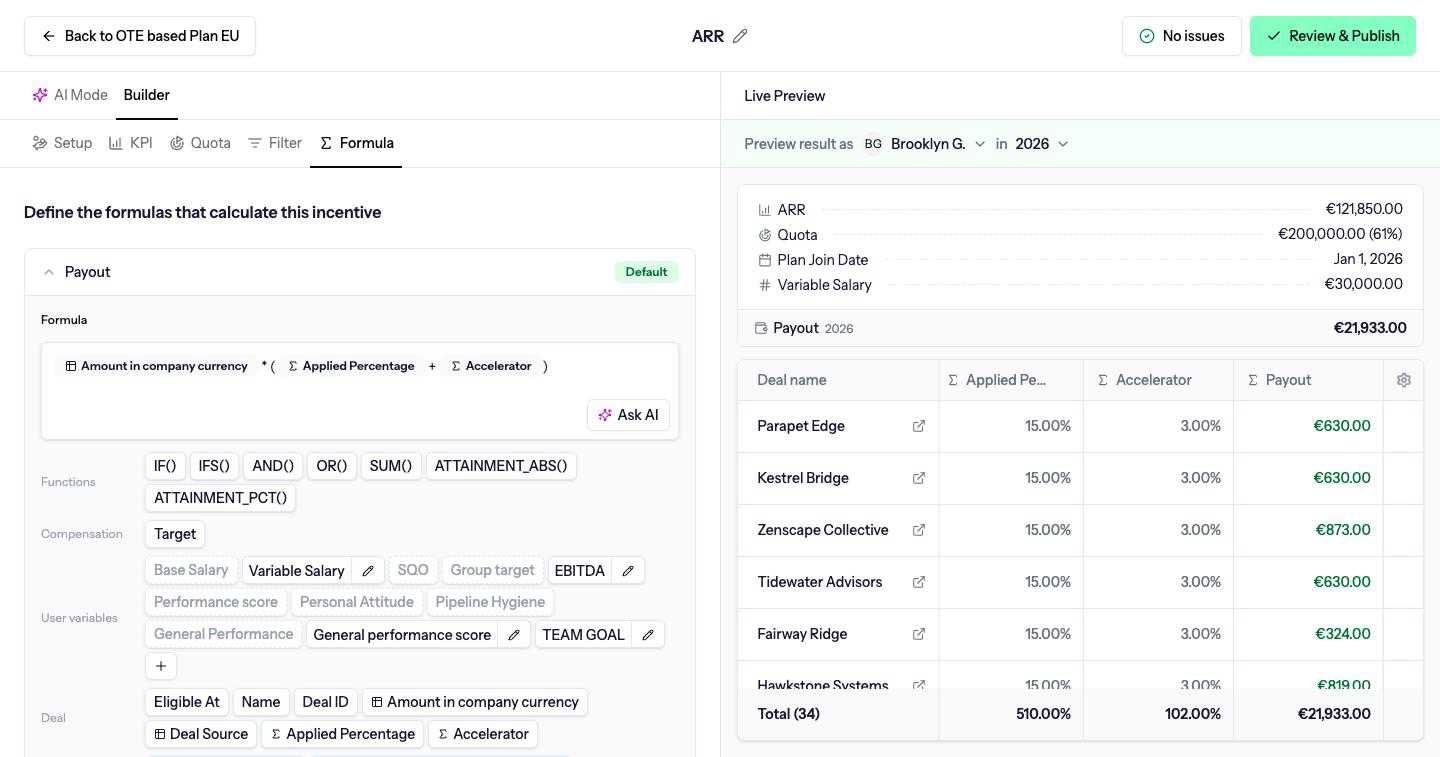Edit the Variable Salary user variable

(x=368, y=570)
